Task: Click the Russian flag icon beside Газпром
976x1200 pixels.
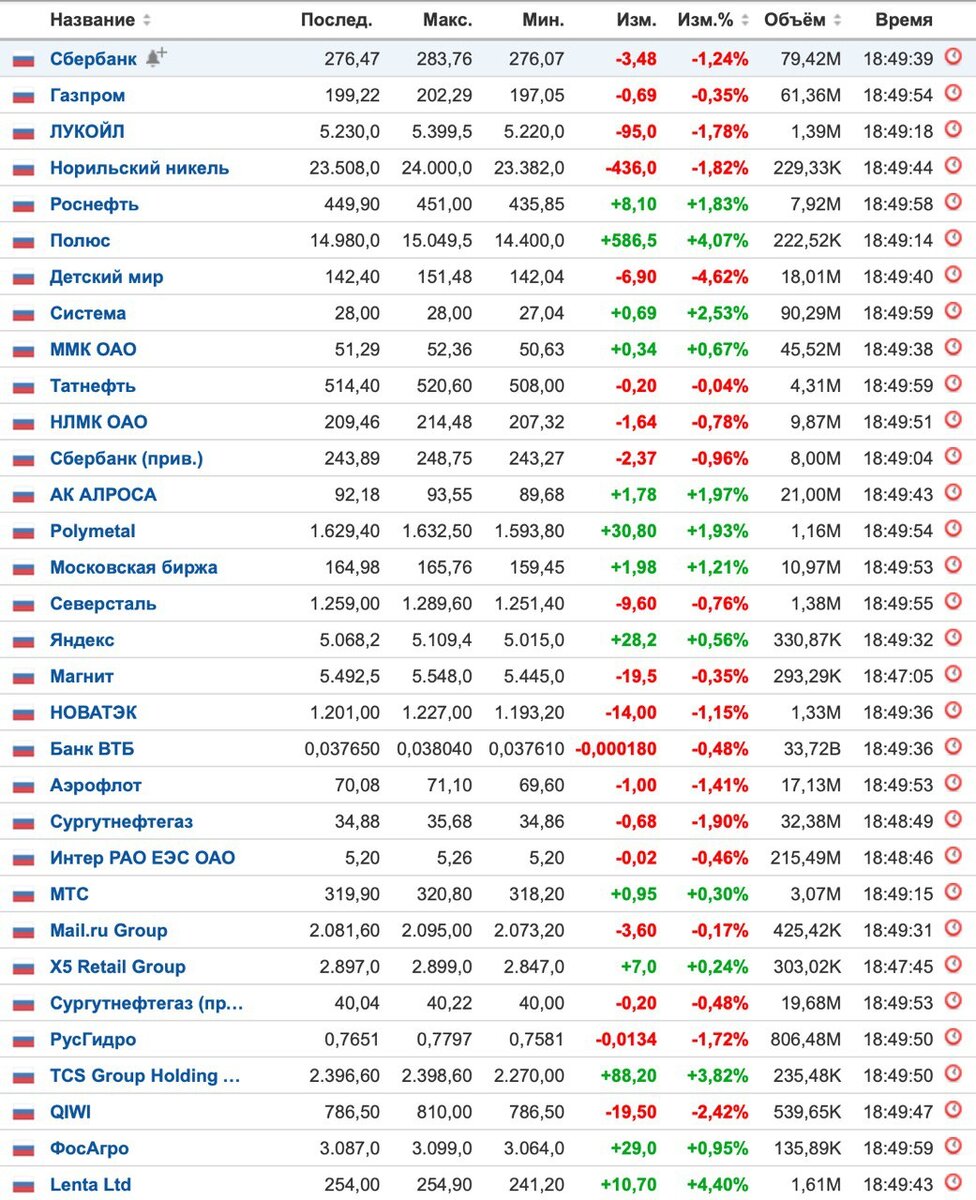Action: [23, 97]
